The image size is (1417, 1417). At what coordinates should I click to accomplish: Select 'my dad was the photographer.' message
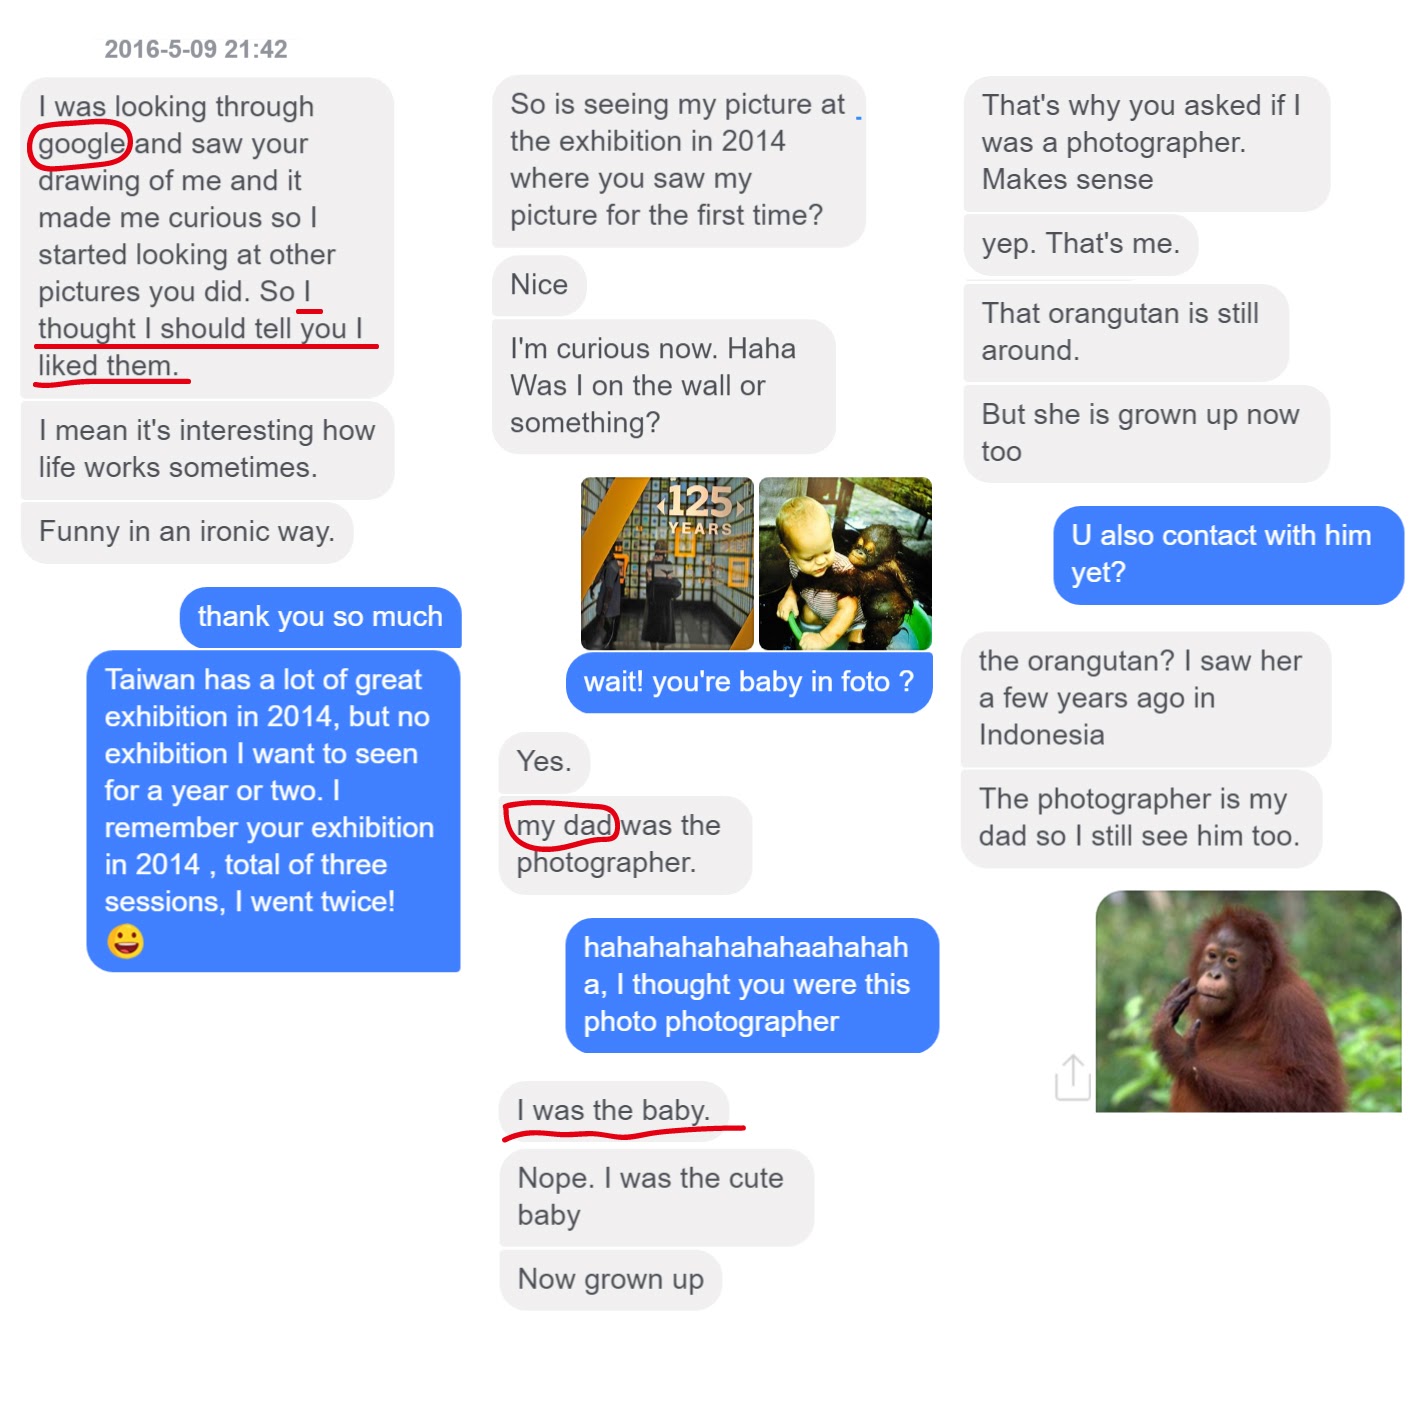point(625,845)
